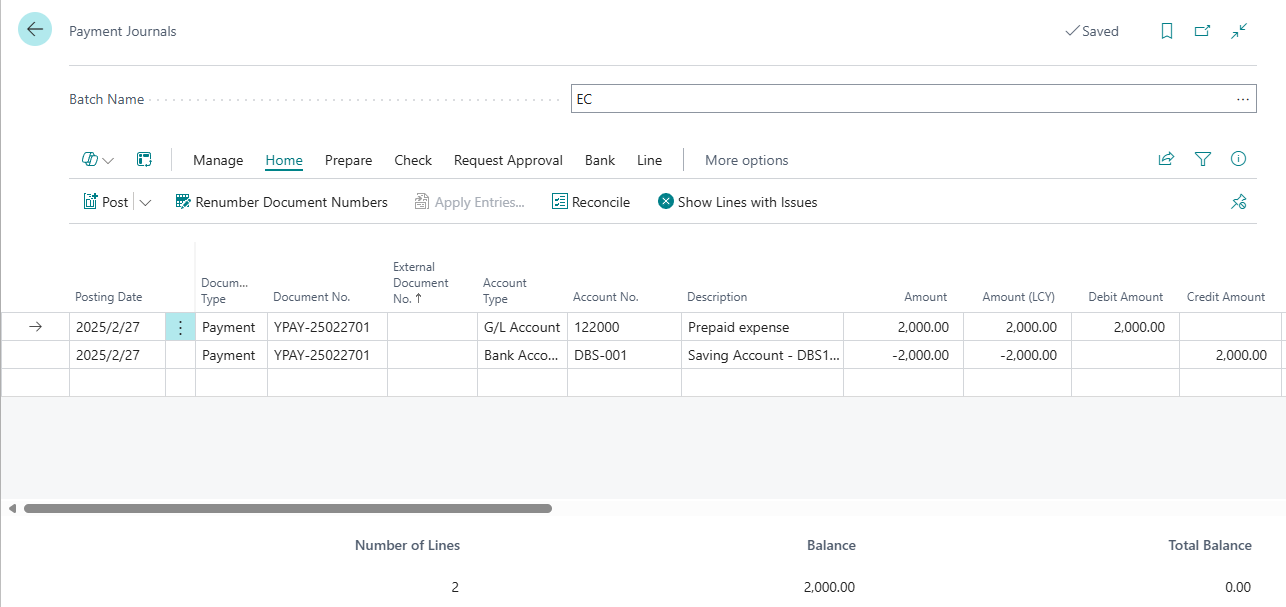Expand the Post dropdown arrow
This screenshot has height=607, width=1286.
[x=145, y=202]
